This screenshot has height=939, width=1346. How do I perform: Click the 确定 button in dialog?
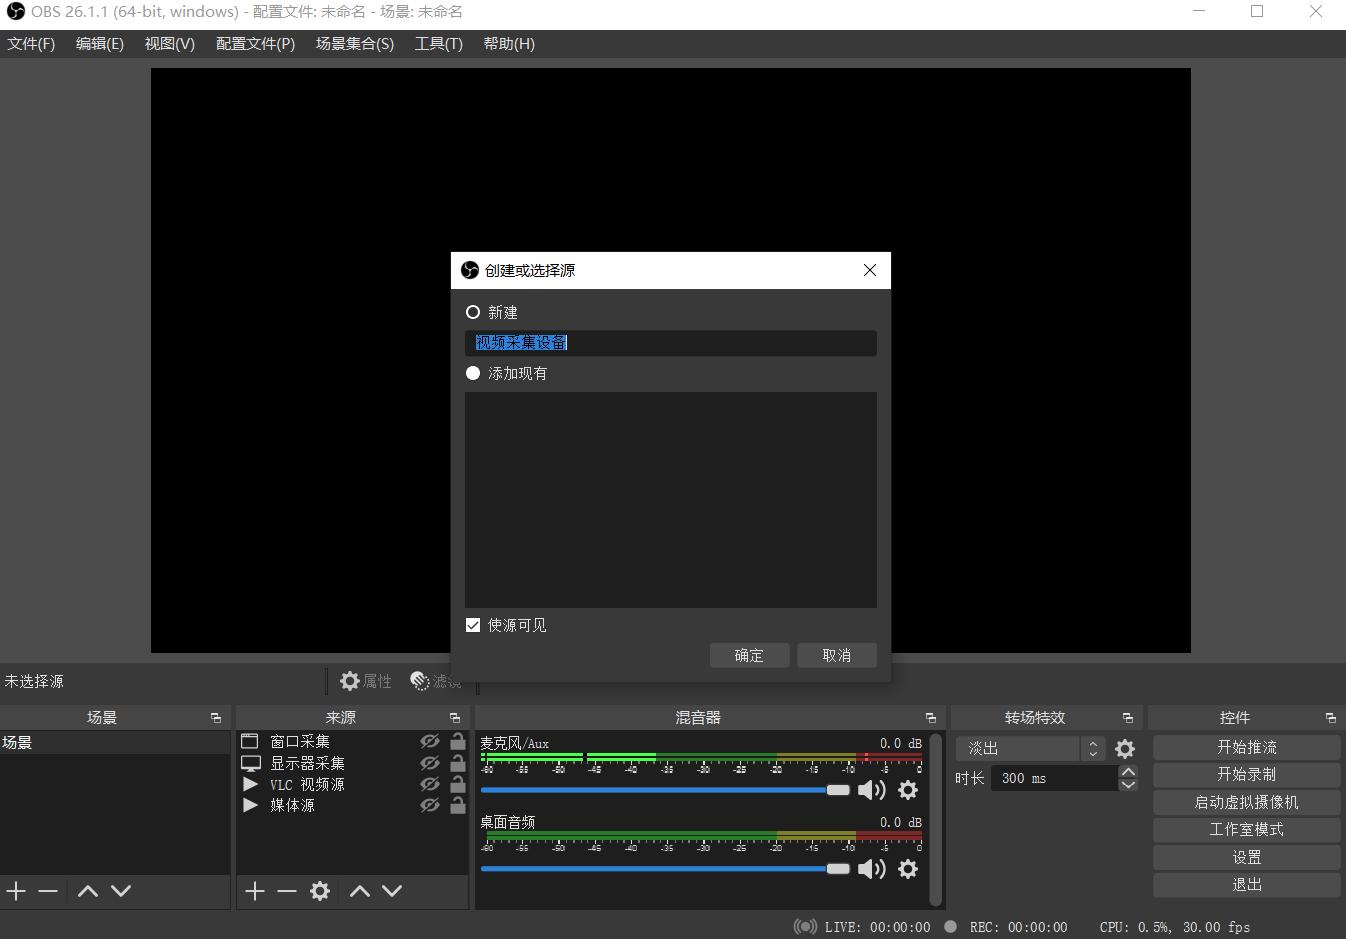749,655
